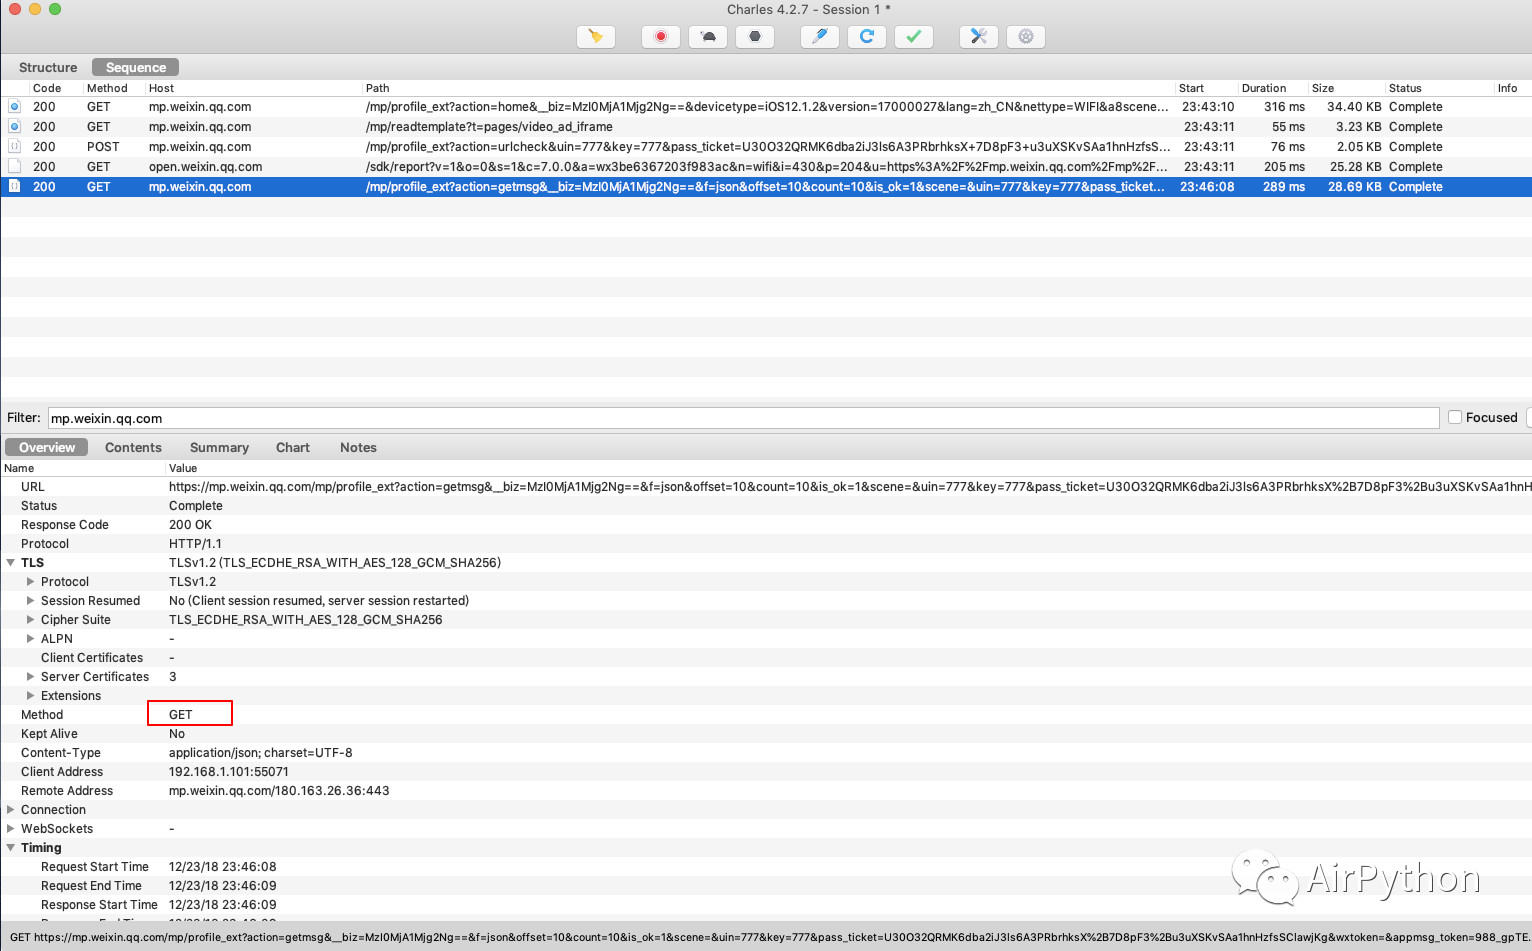
Task: Collapse the TLS section
Action: click(11, 563)
